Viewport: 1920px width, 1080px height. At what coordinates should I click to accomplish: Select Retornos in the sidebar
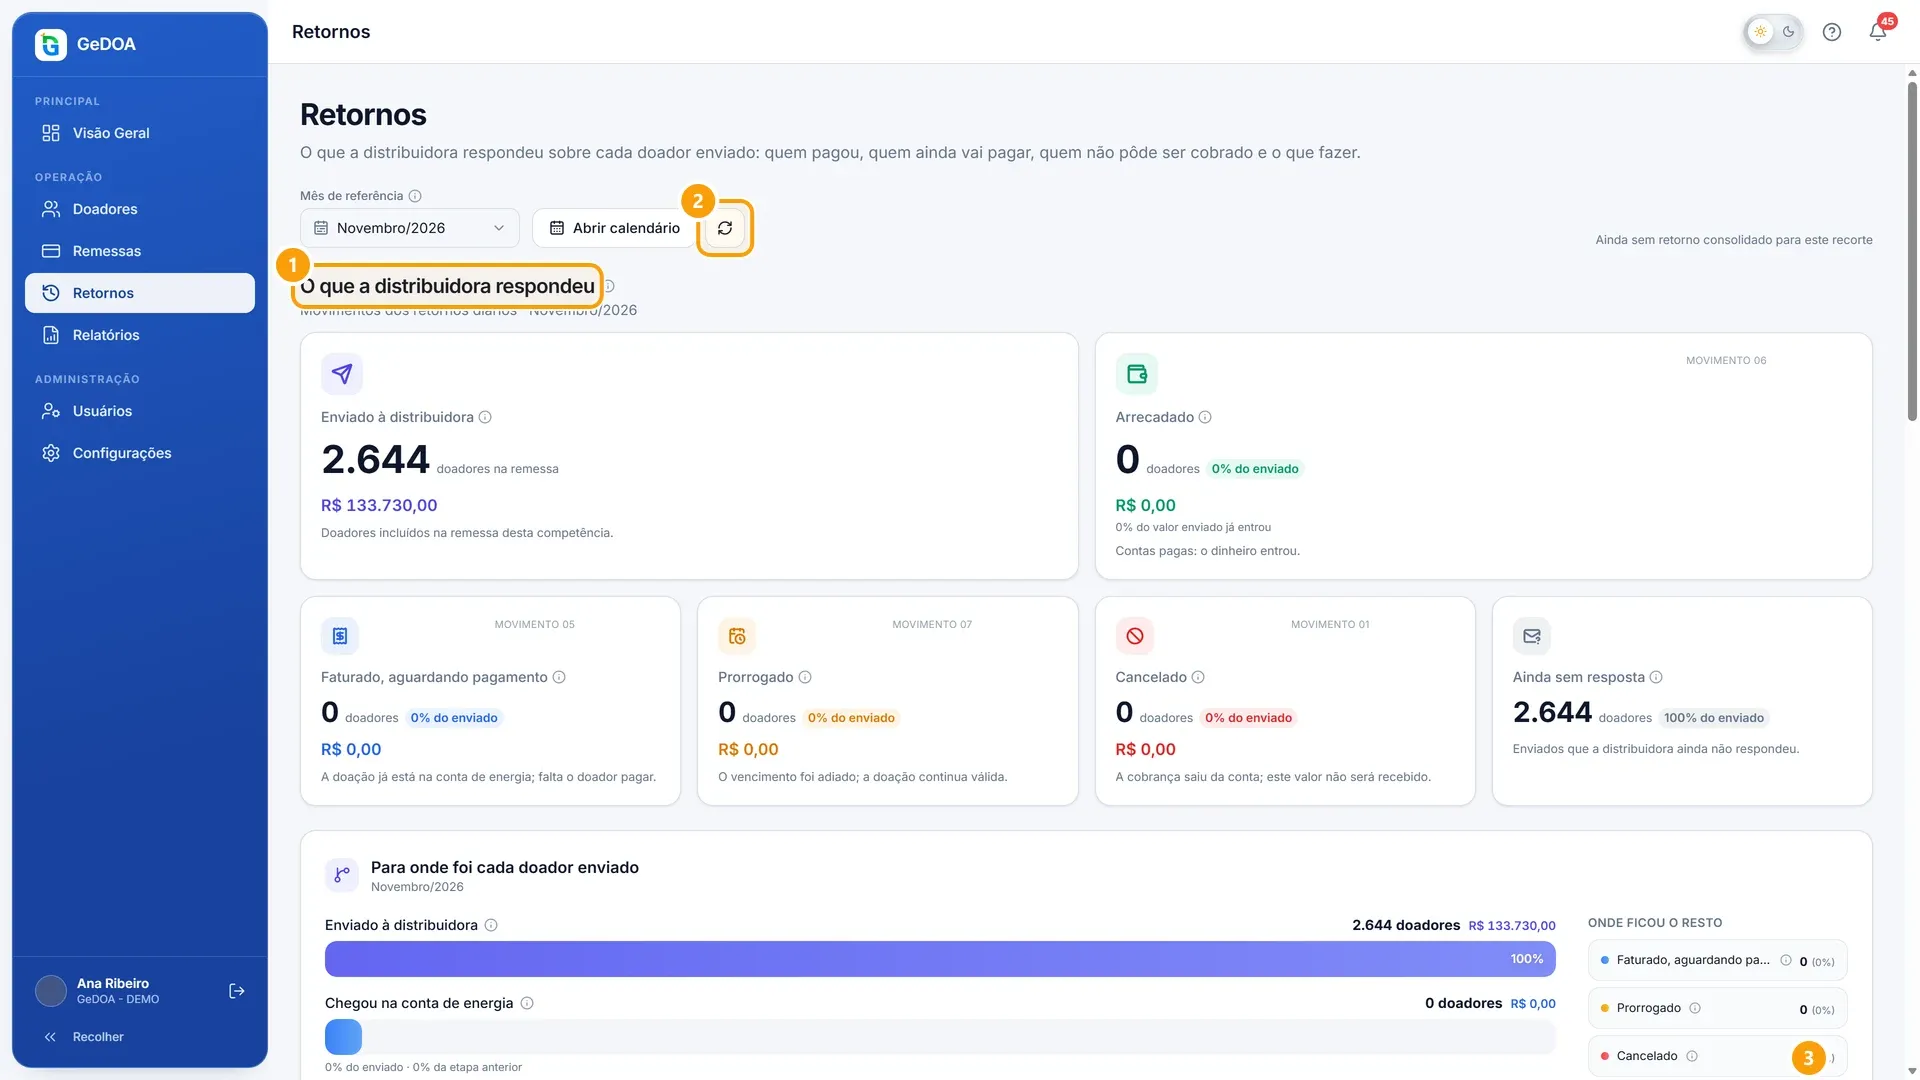(x=140, y=293)
